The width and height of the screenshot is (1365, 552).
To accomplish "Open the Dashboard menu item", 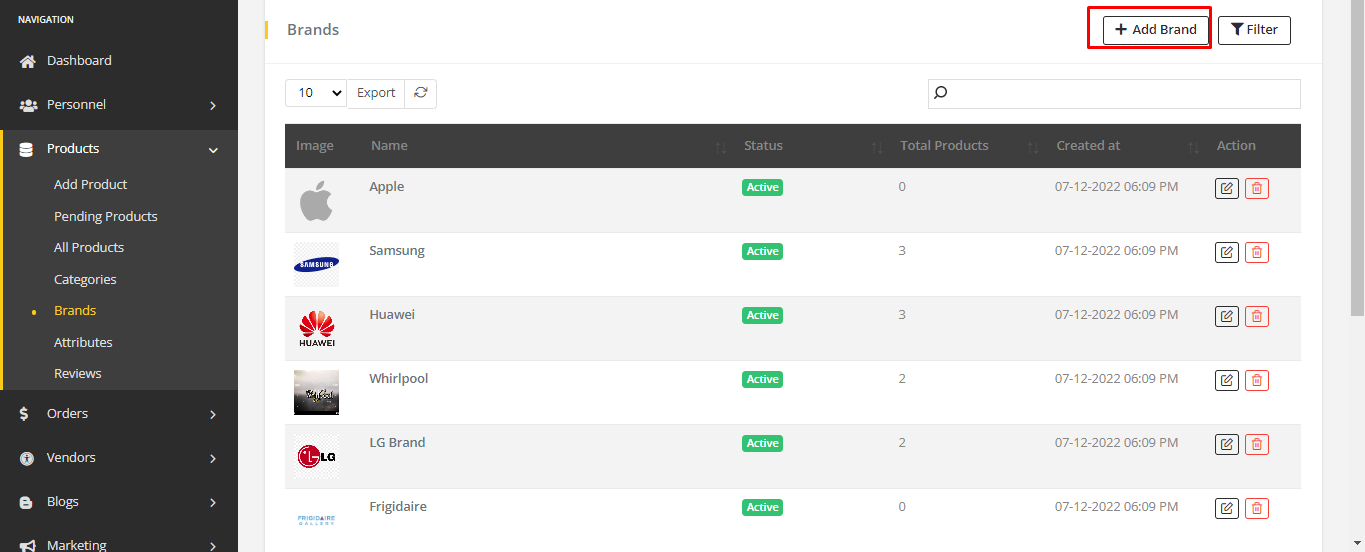I will pos(79,61).
